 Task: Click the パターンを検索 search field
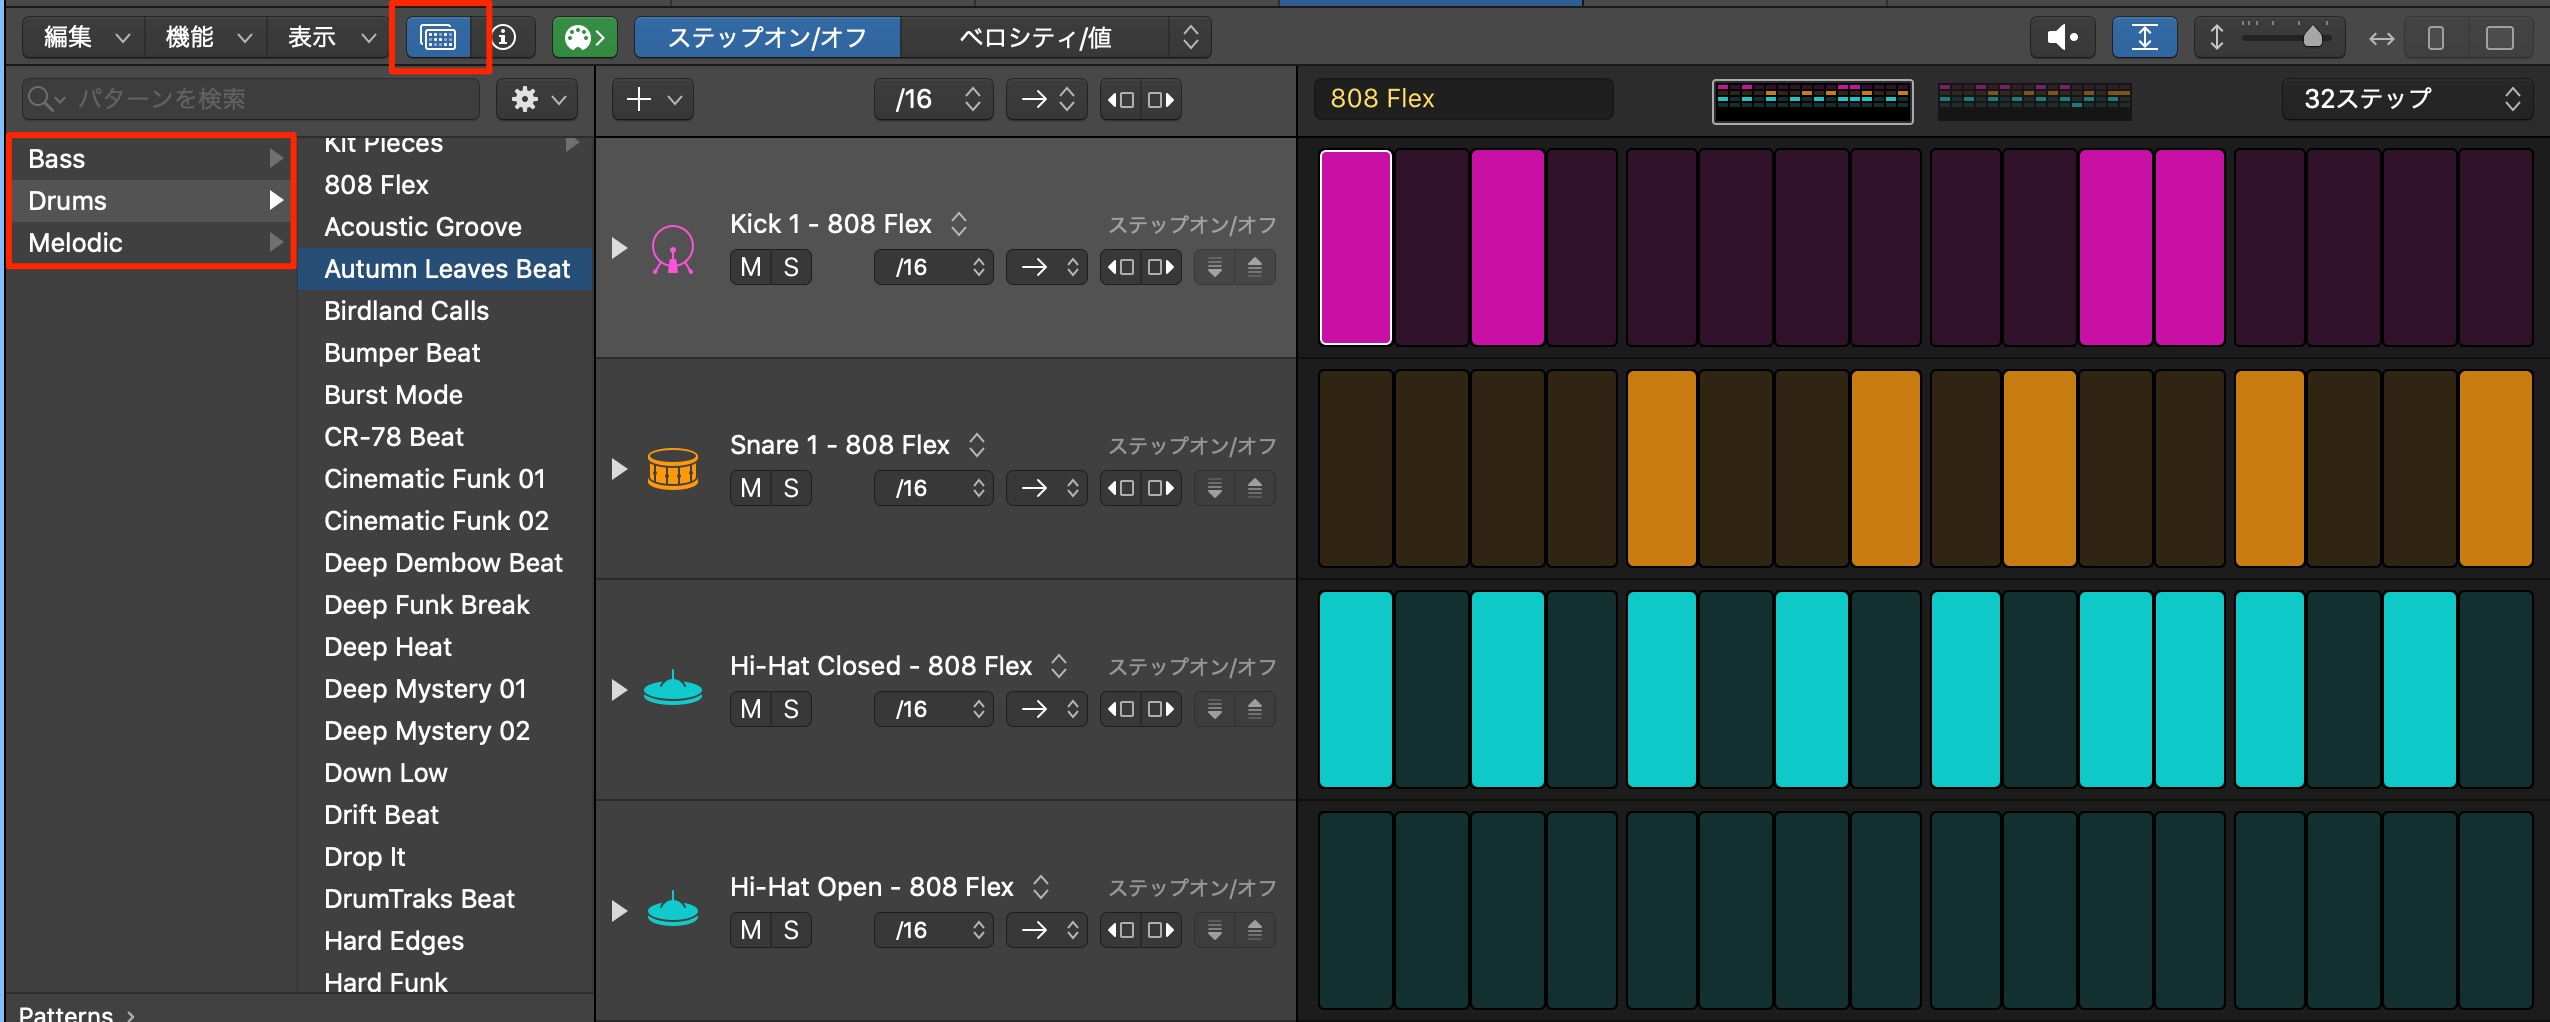pyautogui.click(x=250, y=99)
